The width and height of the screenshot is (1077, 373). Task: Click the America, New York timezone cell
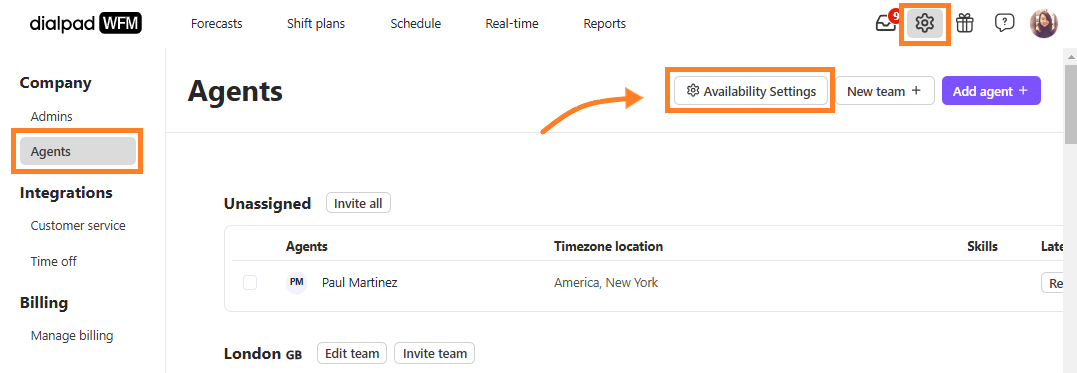pyautogui.click(x=606, y=282)
